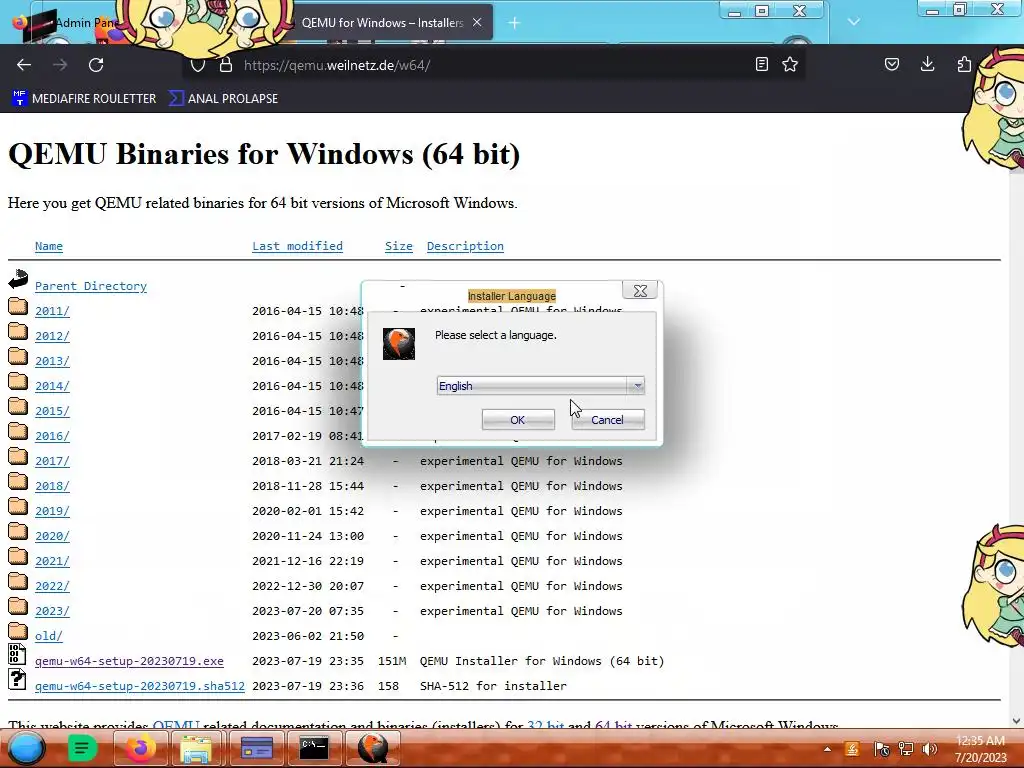Open the 2016/ folder link
1024x768 pixels.
52,436
